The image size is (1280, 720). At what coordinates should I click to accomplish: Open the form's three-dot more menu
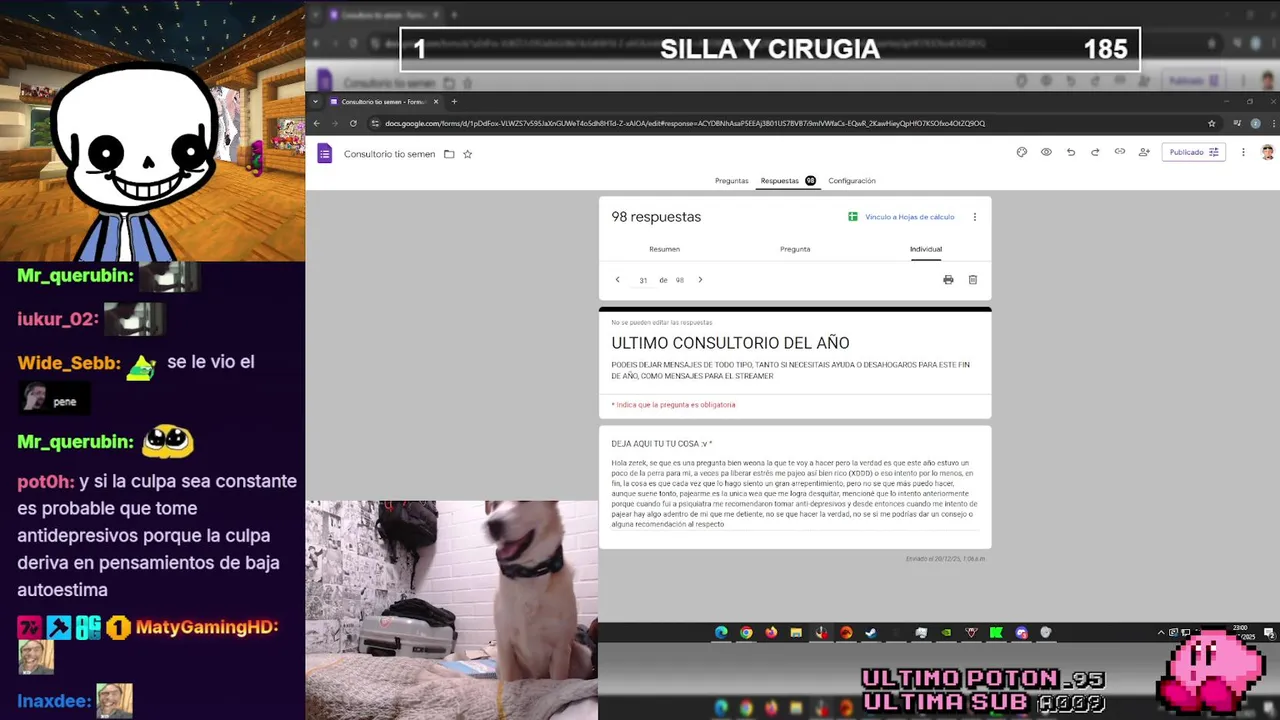pyautogui.click(x=1243, y=152)
